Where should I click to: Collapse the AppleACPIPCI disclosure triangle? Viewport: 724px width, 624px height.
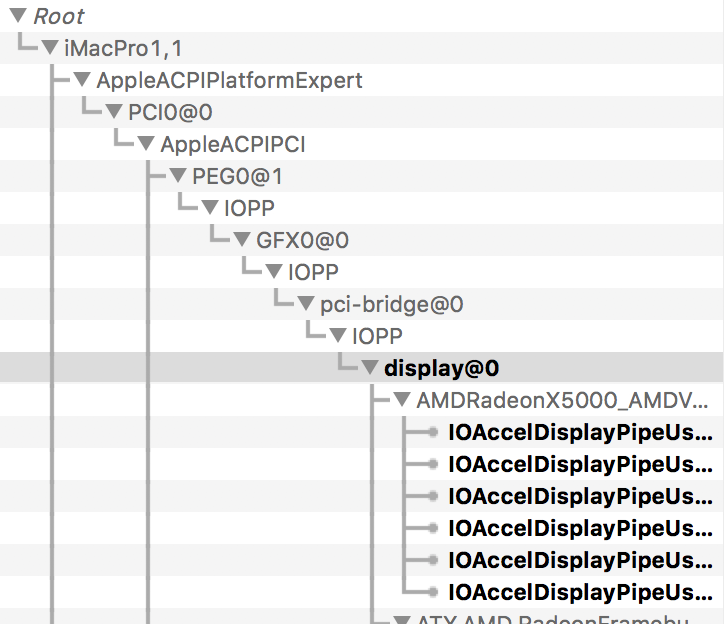145,143
